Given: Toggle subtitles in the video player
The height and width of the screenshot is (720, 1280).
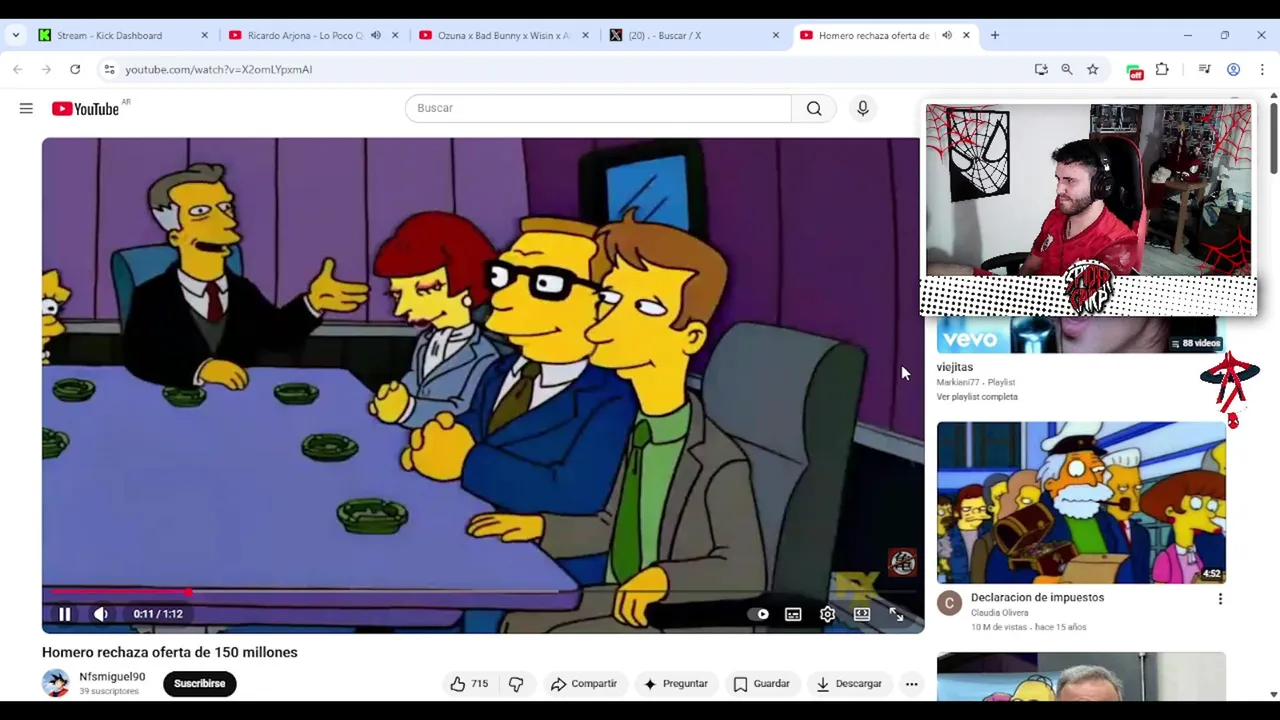Looking at the screenshot, I should (x=793, y=614).
